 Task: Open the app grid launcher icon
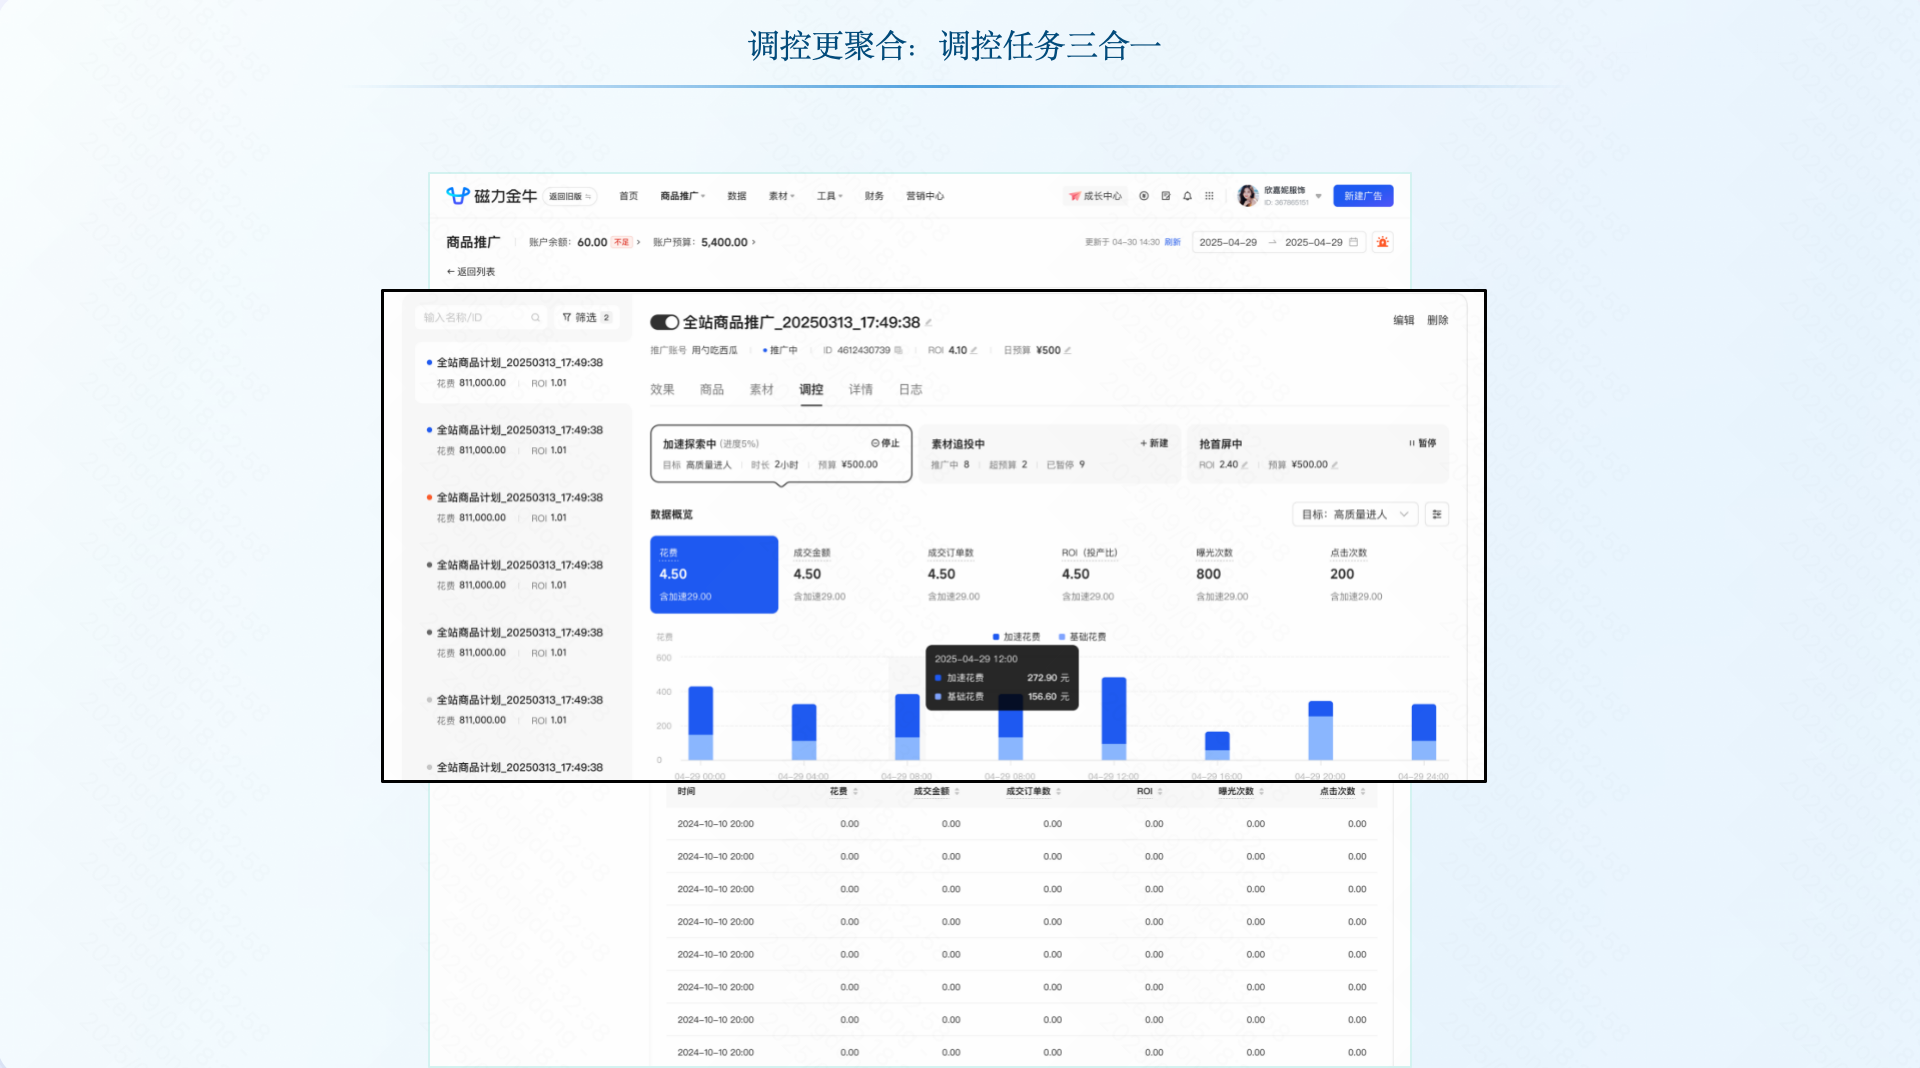(x=1210, y=196)
